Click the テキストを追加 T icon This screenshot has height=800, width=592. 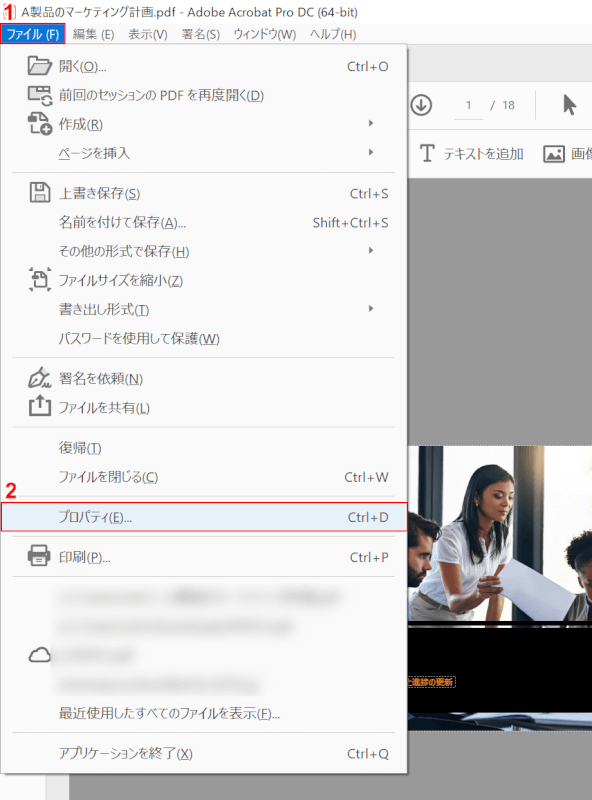(427, 153)
